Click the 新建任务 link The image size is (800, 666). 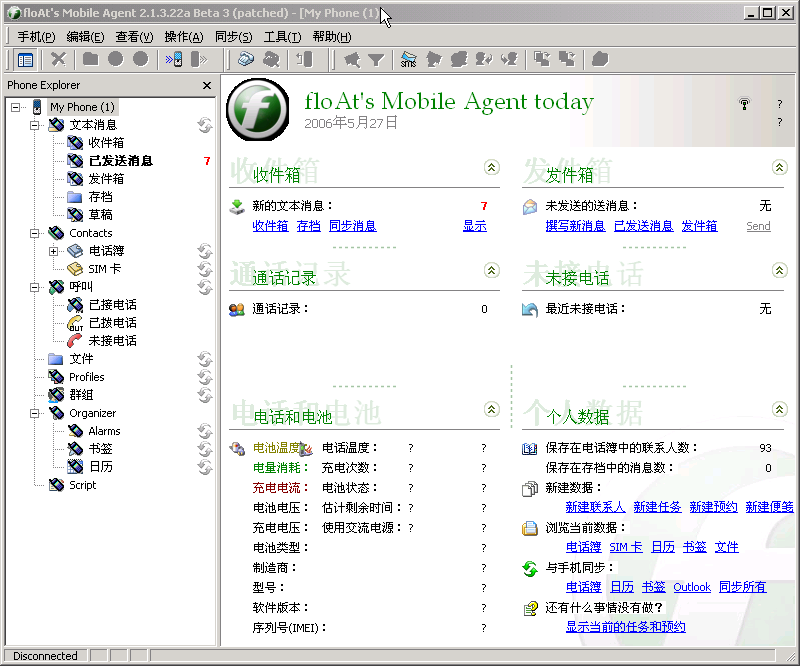(x=657, y=507)
